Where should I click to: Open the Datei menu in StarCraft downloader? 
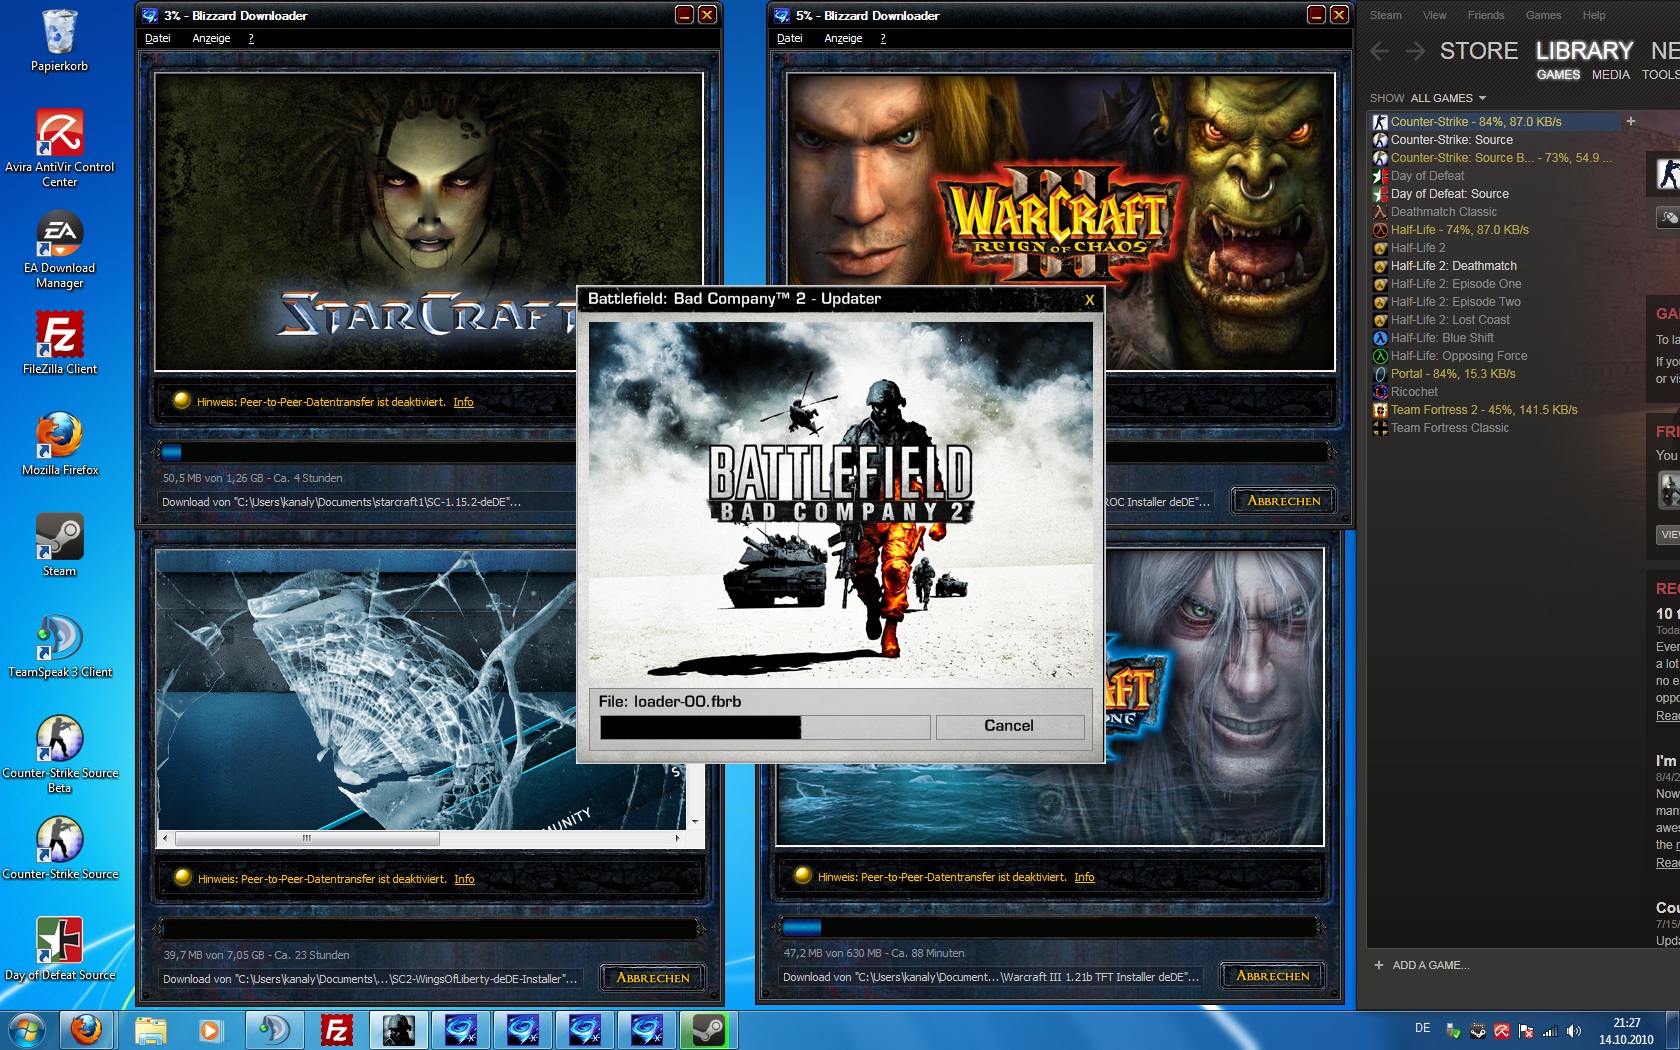tap(158, 38)
